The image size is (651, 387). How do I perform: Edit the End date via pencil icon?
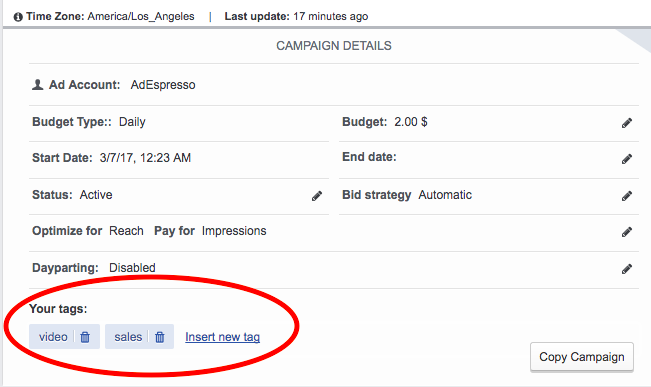(x=627, y=159)
